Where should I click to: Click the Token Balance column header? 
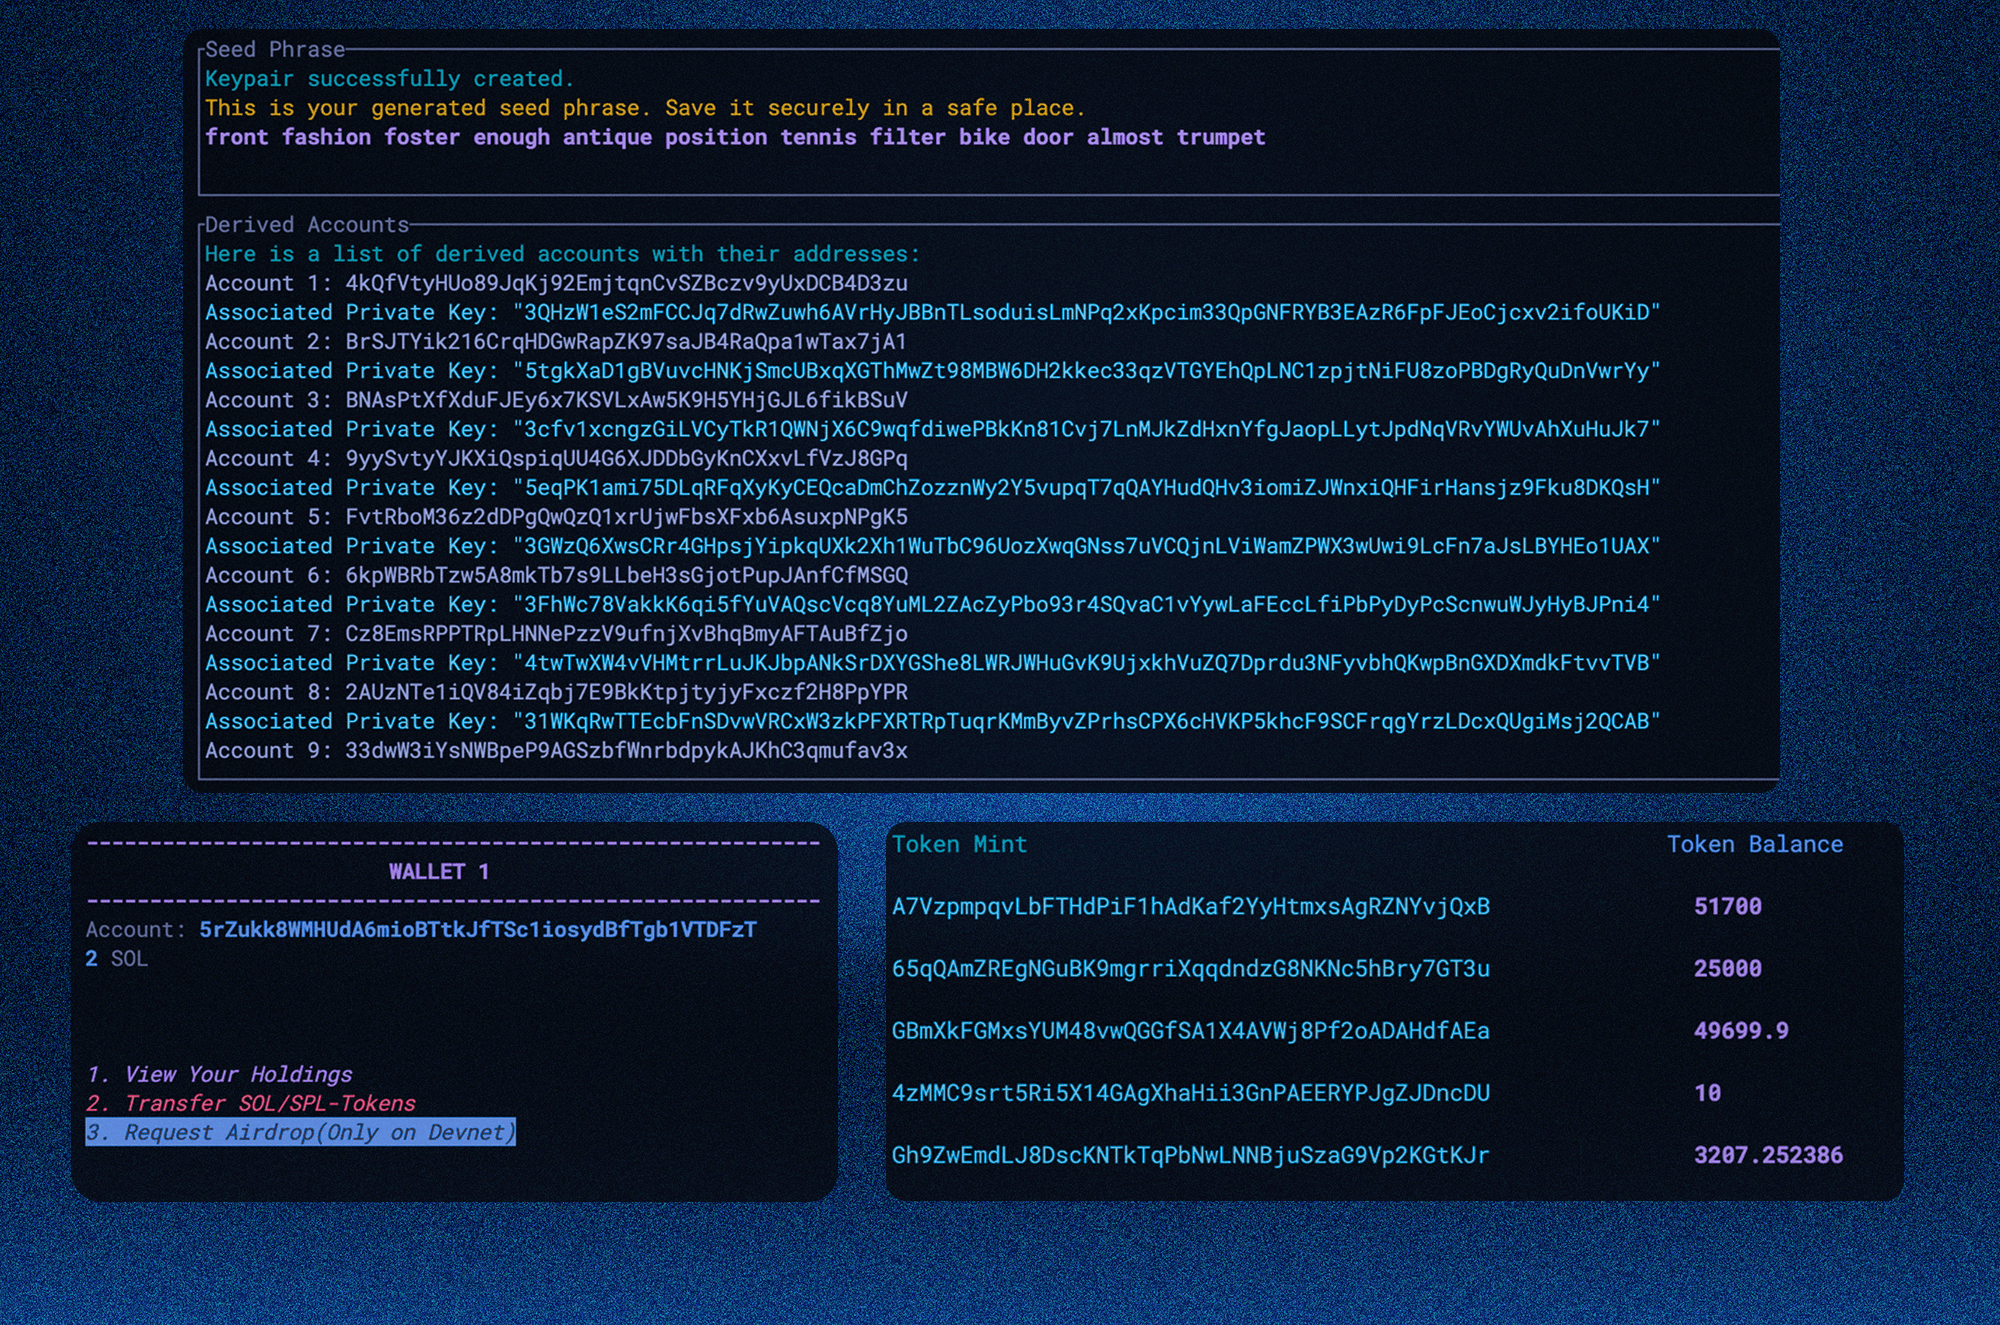coord(1754,844)
